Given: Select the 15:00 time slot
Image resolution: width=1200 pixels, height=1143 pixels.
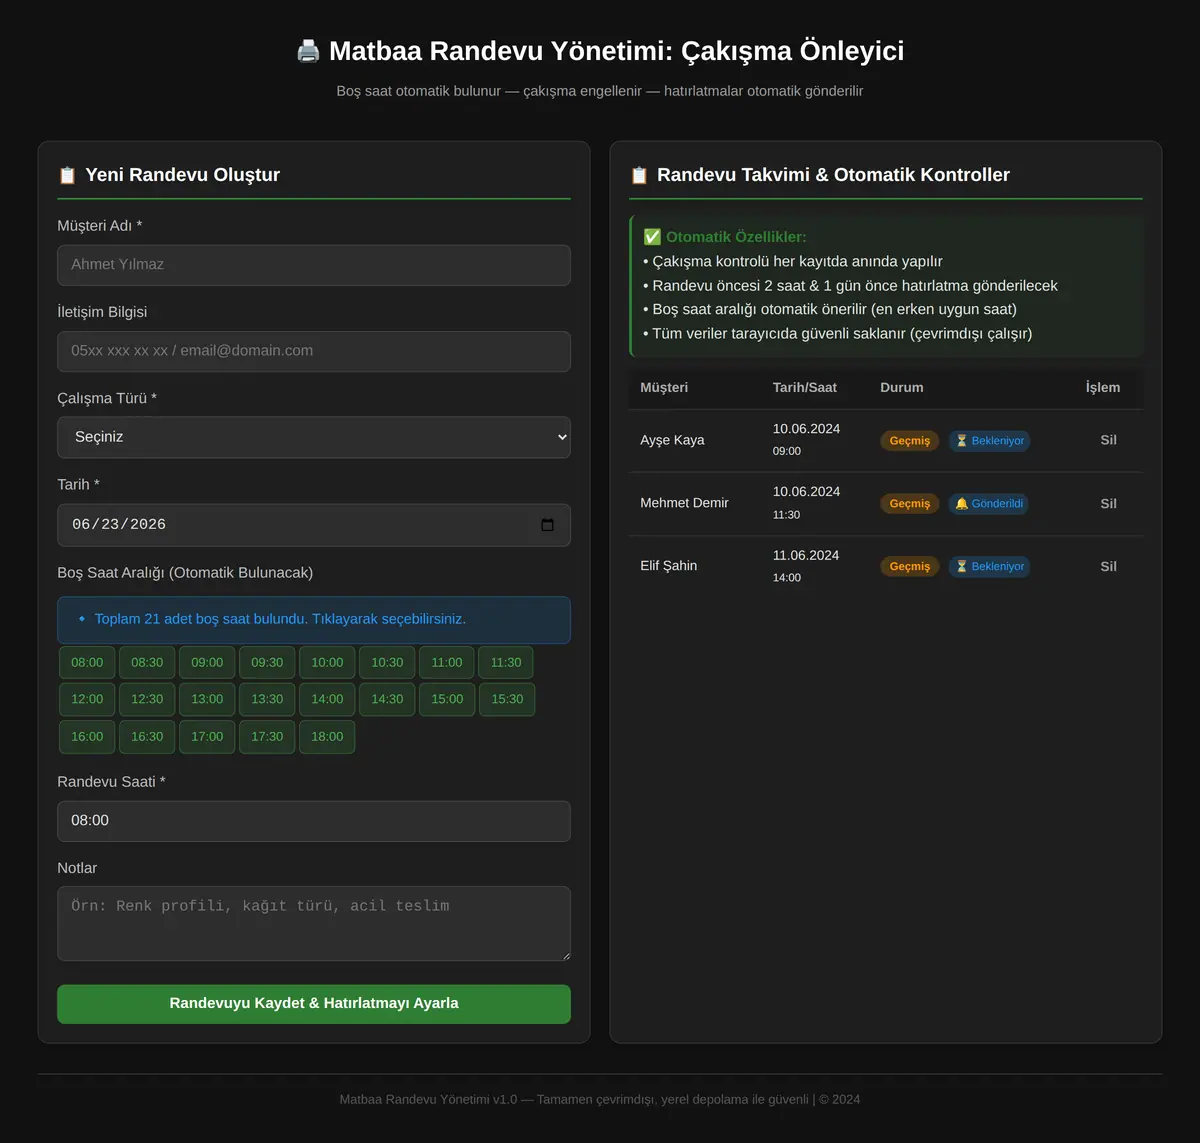Looking at the screenshot, I should coord(447,699).
